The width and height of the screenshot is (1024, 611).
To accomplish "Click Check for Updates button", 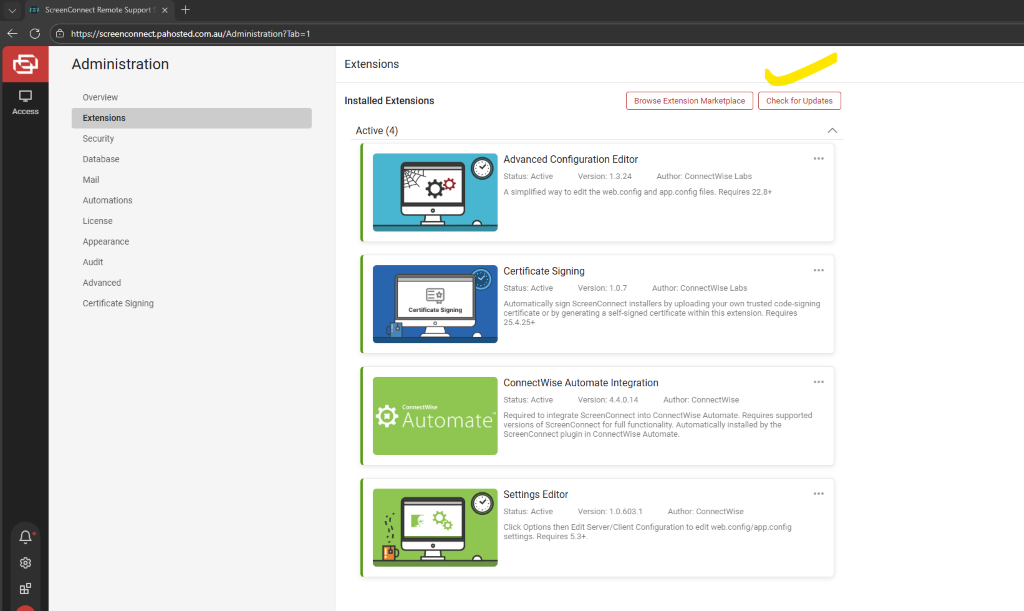I will pyautogui.click(x=799, y=101).
